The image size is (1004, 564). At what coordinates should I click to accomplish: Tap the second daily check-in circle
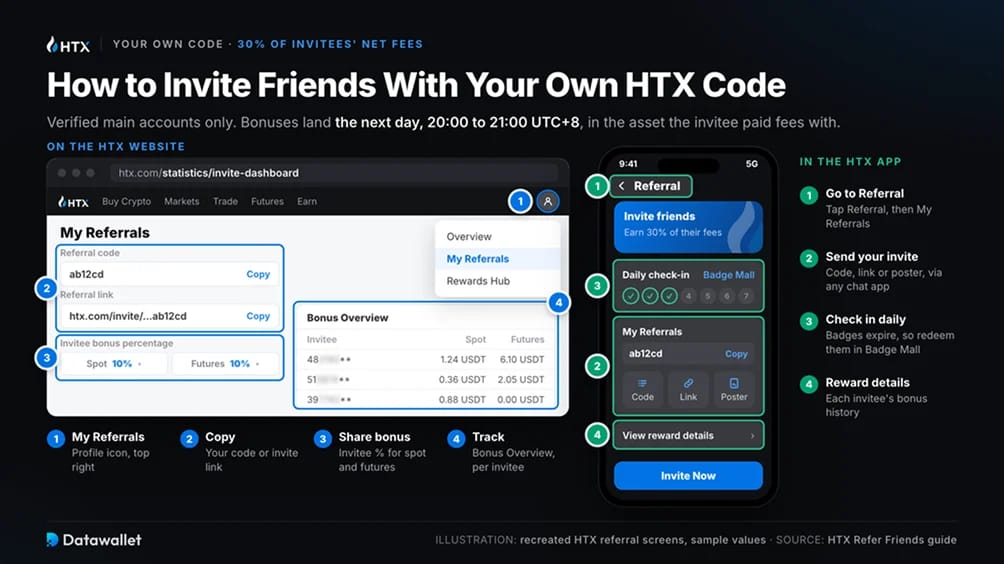(x=650, y=296)
